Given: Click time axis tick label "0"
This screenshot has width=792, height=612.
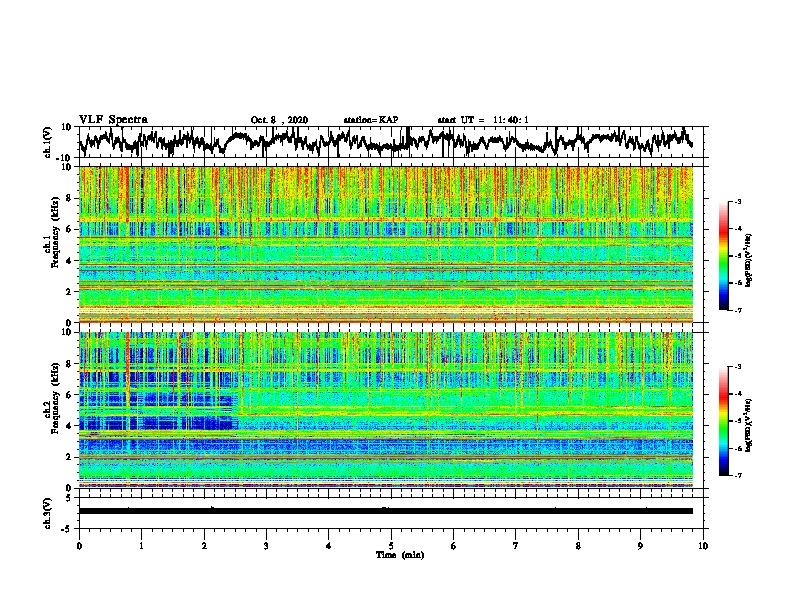Looking at the screenshot, I should click(x=79, y=546).
